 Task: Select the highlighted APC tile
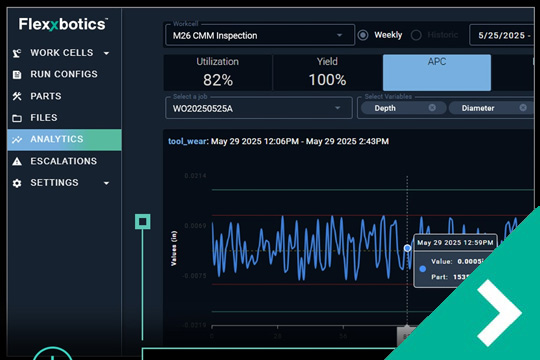click(x=437, y=73)
